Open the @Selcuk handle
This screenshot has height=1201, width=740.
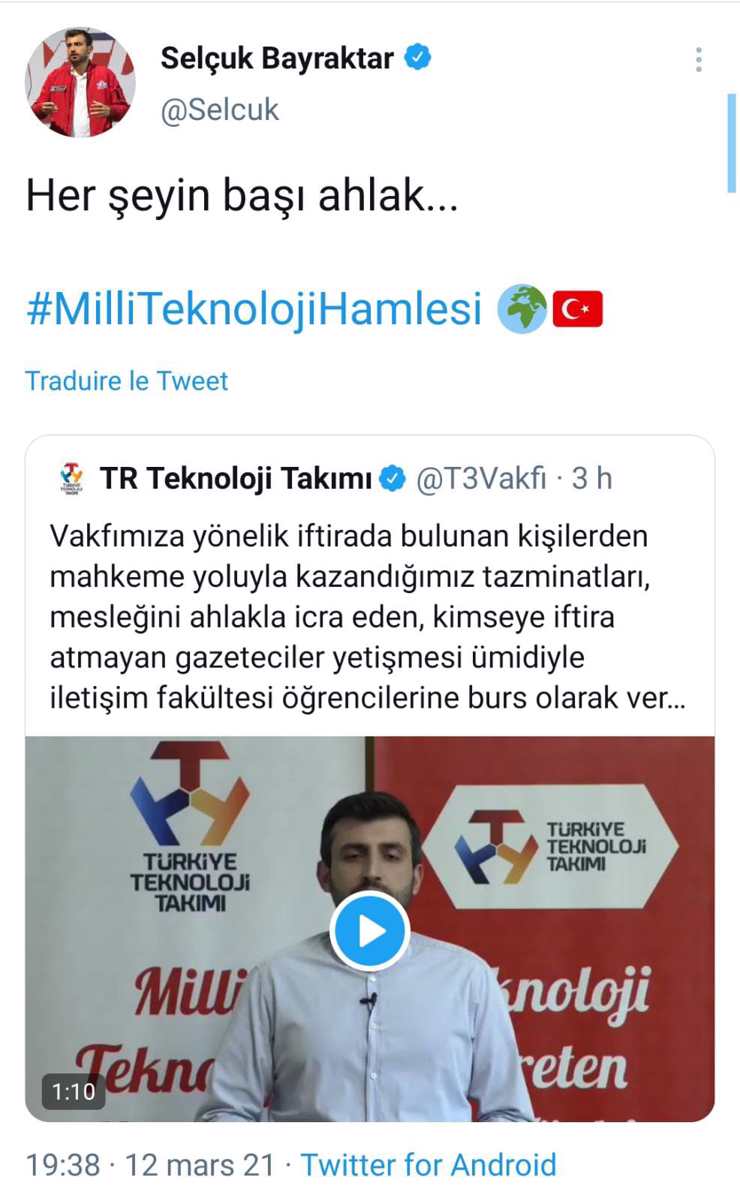click(x=219, y=108)
